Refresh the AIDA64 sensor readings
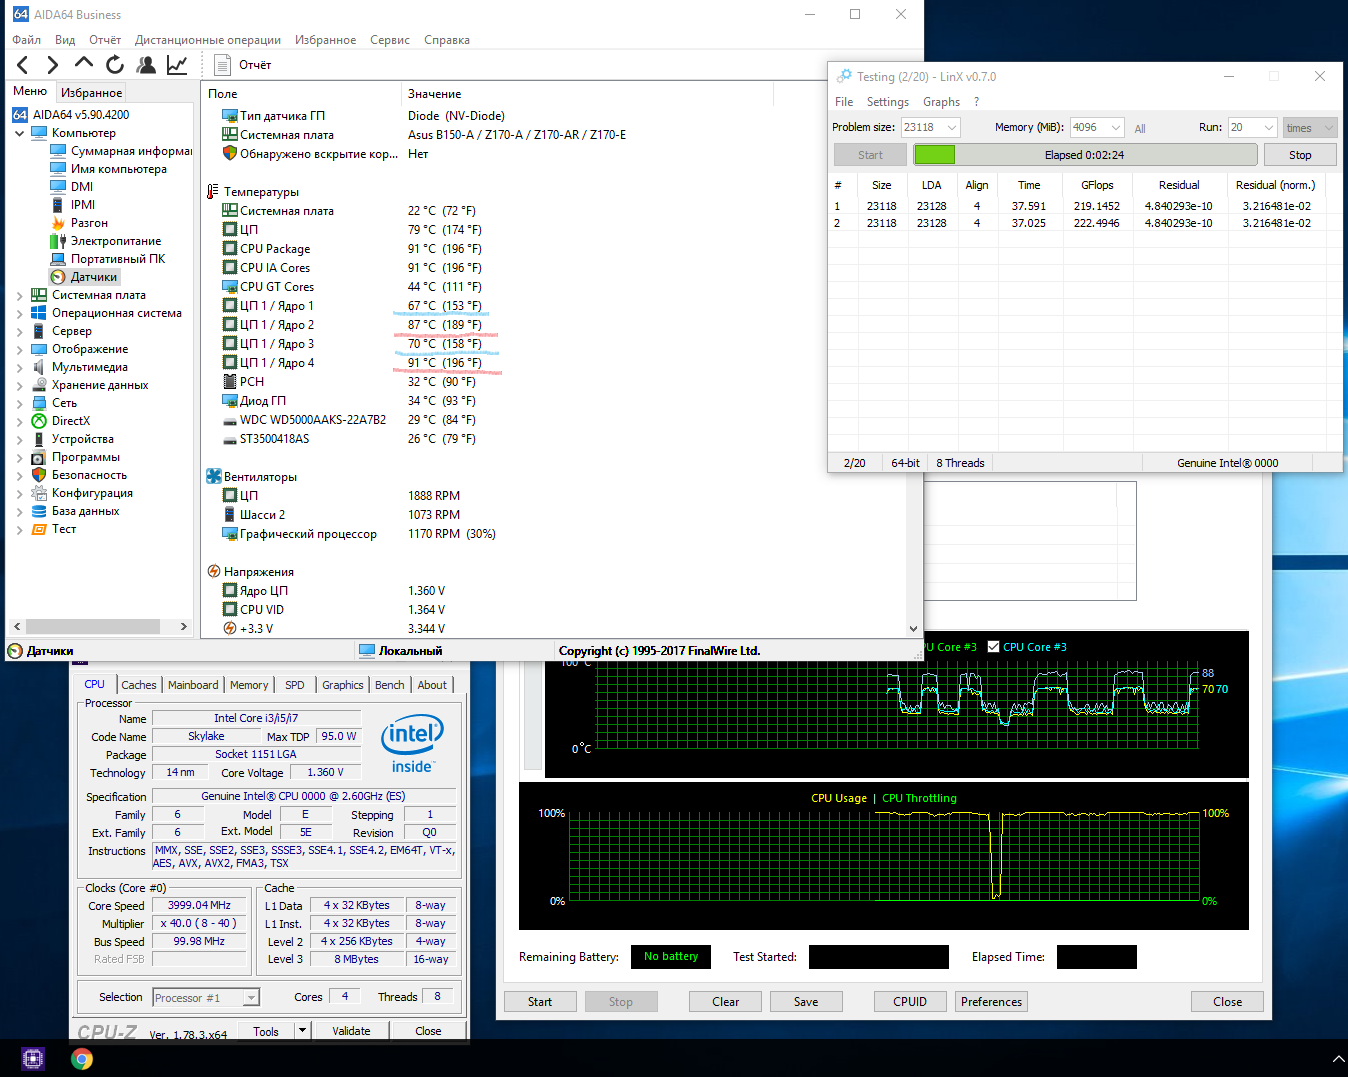Viewport: 1348px width, 1077px height. [x=115, y=65]
